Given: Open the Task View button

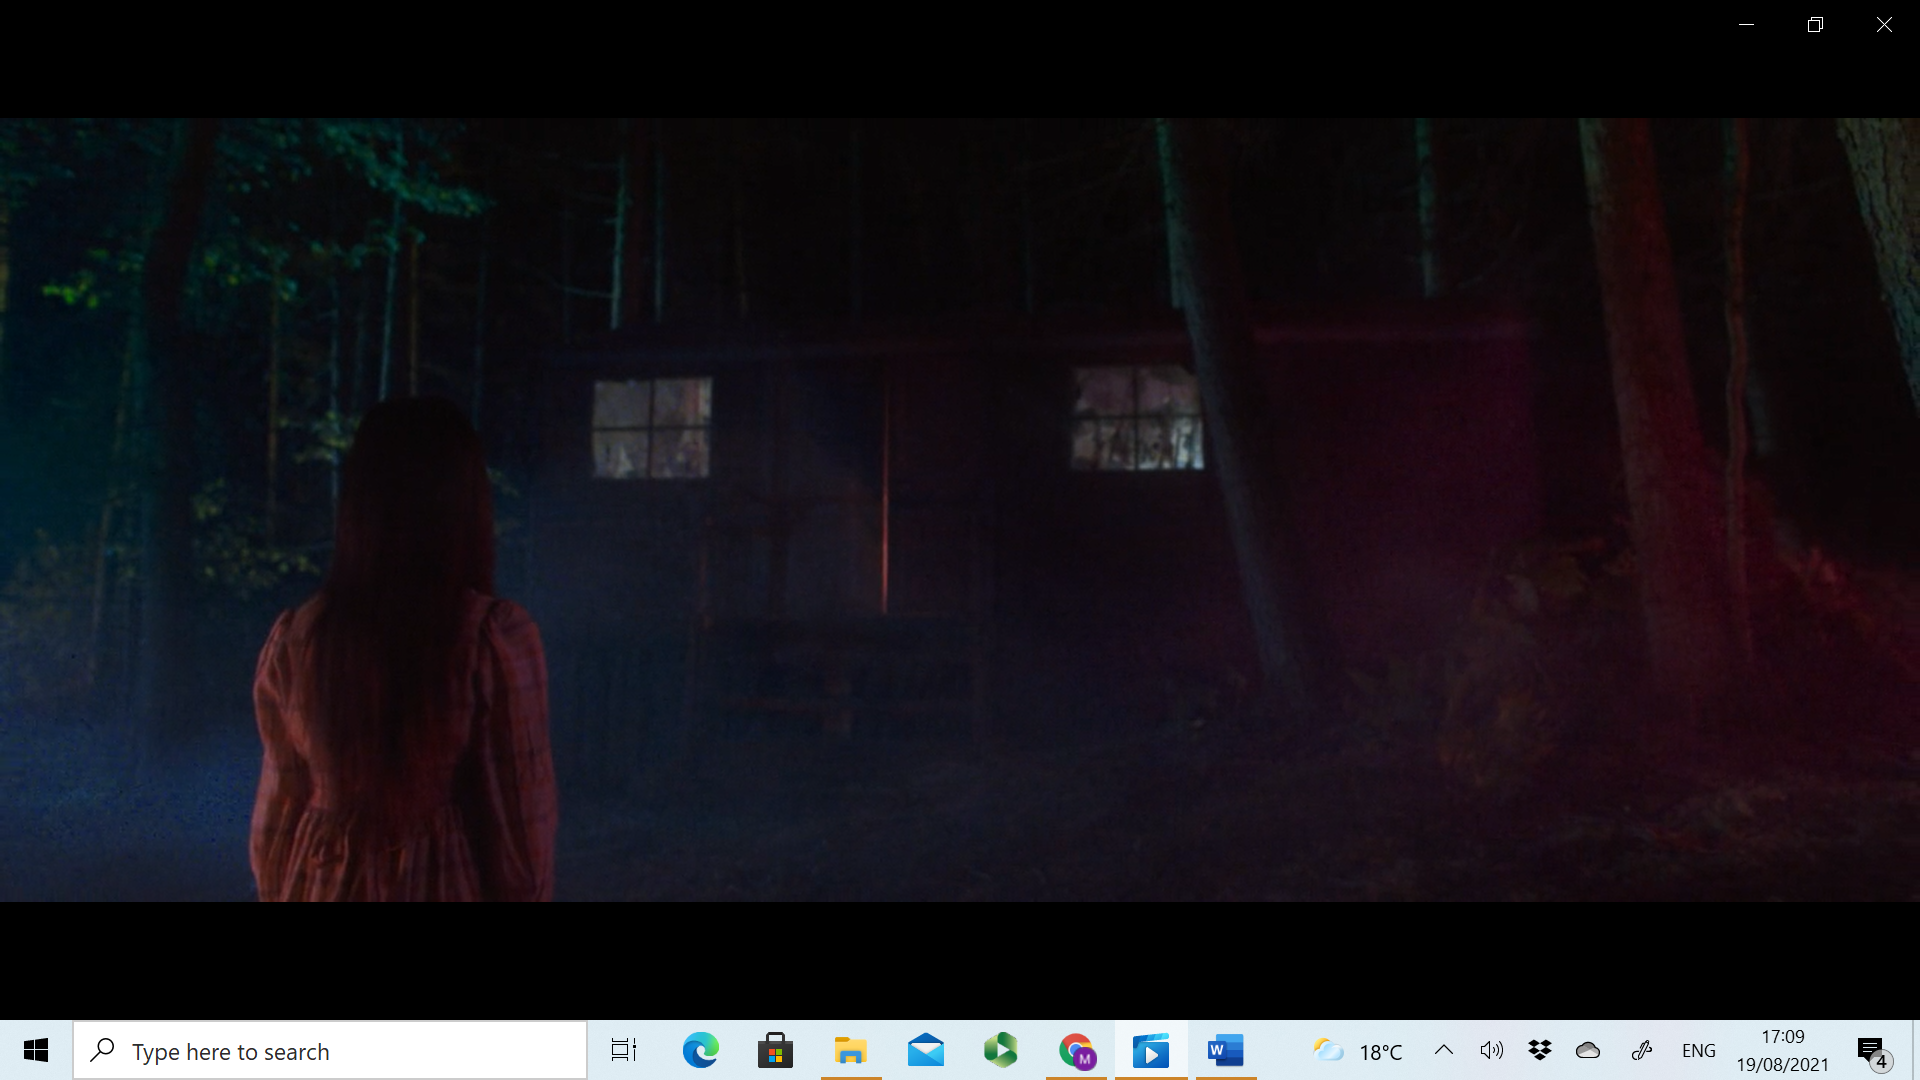Looking at the screenshot, I should click(x=624, y=1051).
